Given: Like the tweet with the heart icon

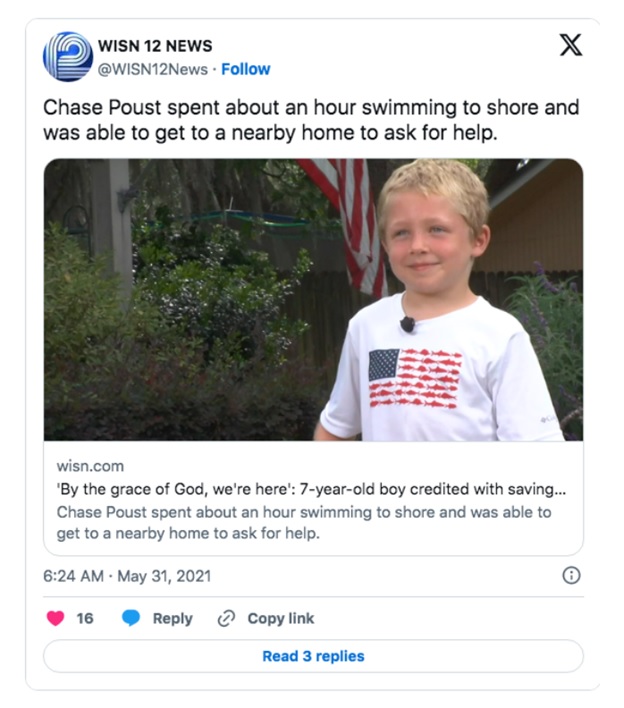Looking at the screenshot, I should point(55,618).
